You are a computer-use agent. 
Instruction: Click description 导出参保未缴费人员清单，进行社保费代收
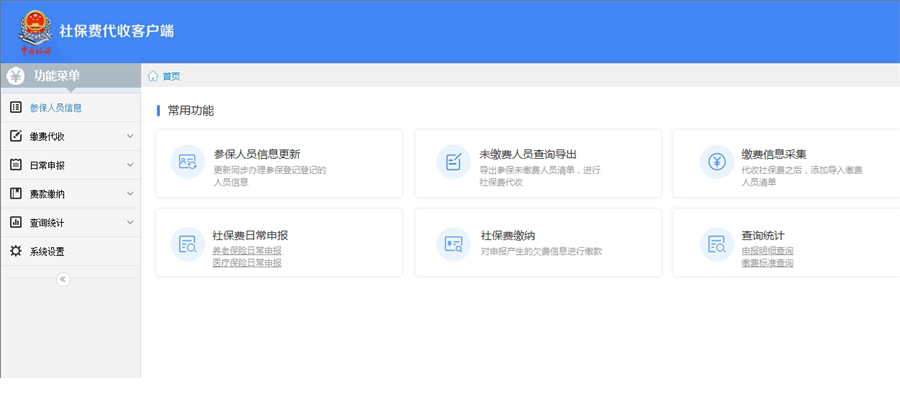tap(540, 176)
